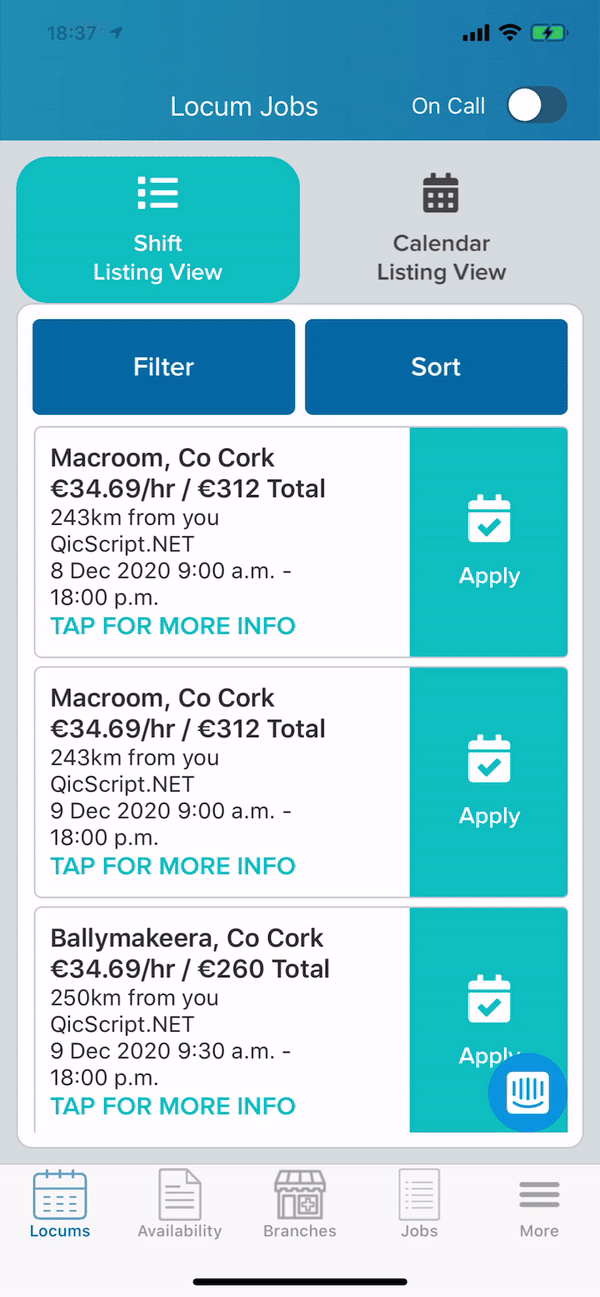Tap for more info on 8 Dec Macroom job
This screenshot has width=600, height=1297.
(173, 626)
